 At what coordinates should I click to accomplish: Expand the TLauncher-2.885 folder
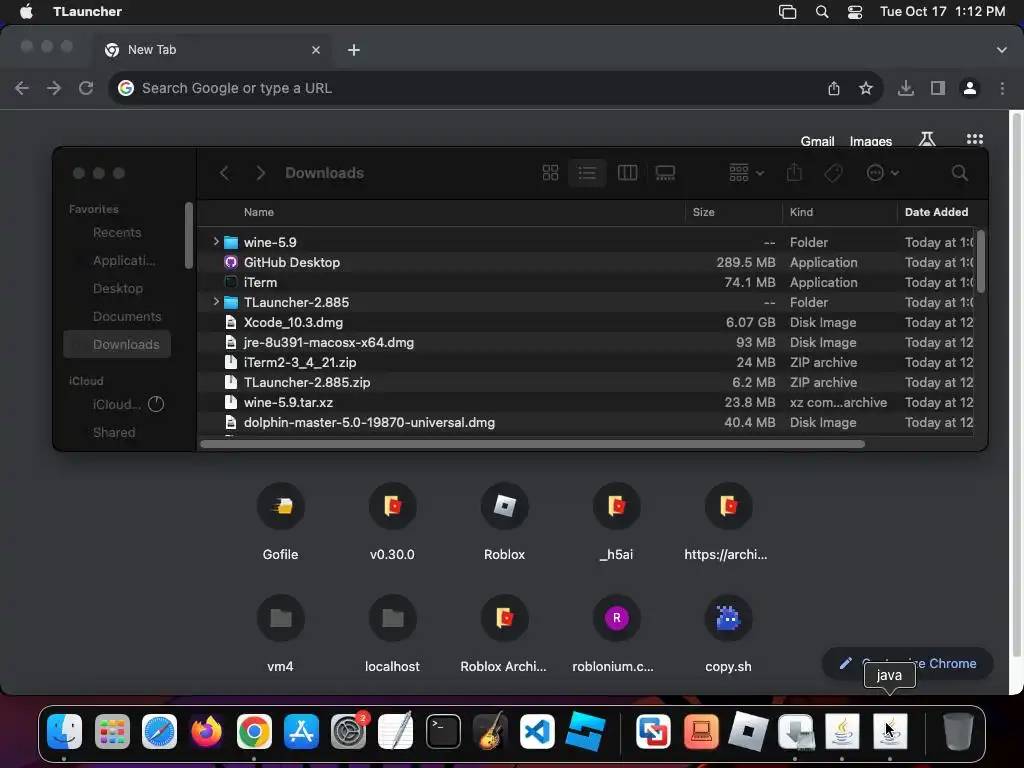pyautogui.click(x=216, y=302)
